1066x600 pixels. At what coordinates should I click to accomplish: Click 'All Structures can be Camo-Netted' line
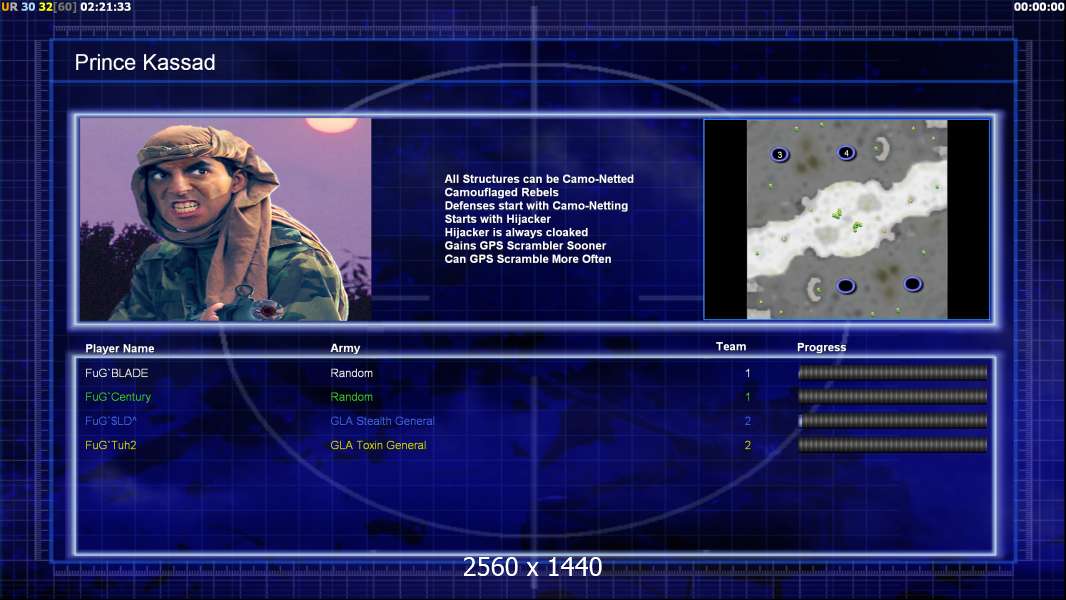tap(539, 179)
